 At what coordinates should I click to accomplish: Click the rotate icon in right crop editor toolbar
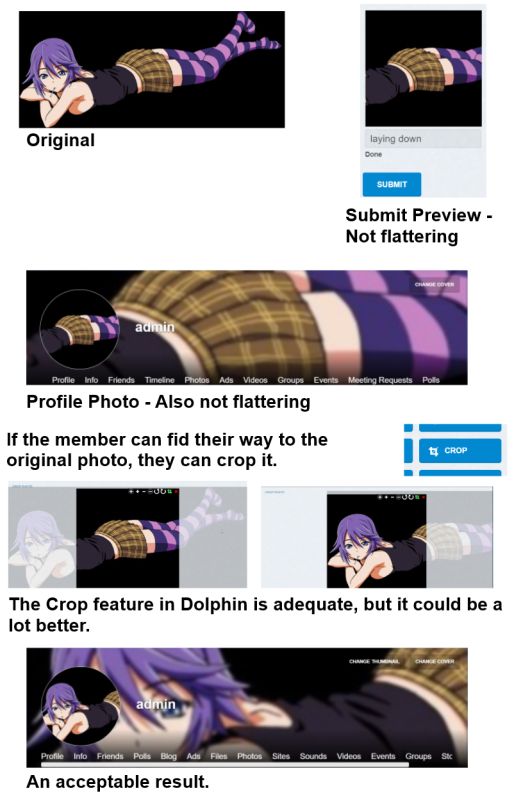coord(405,497)
